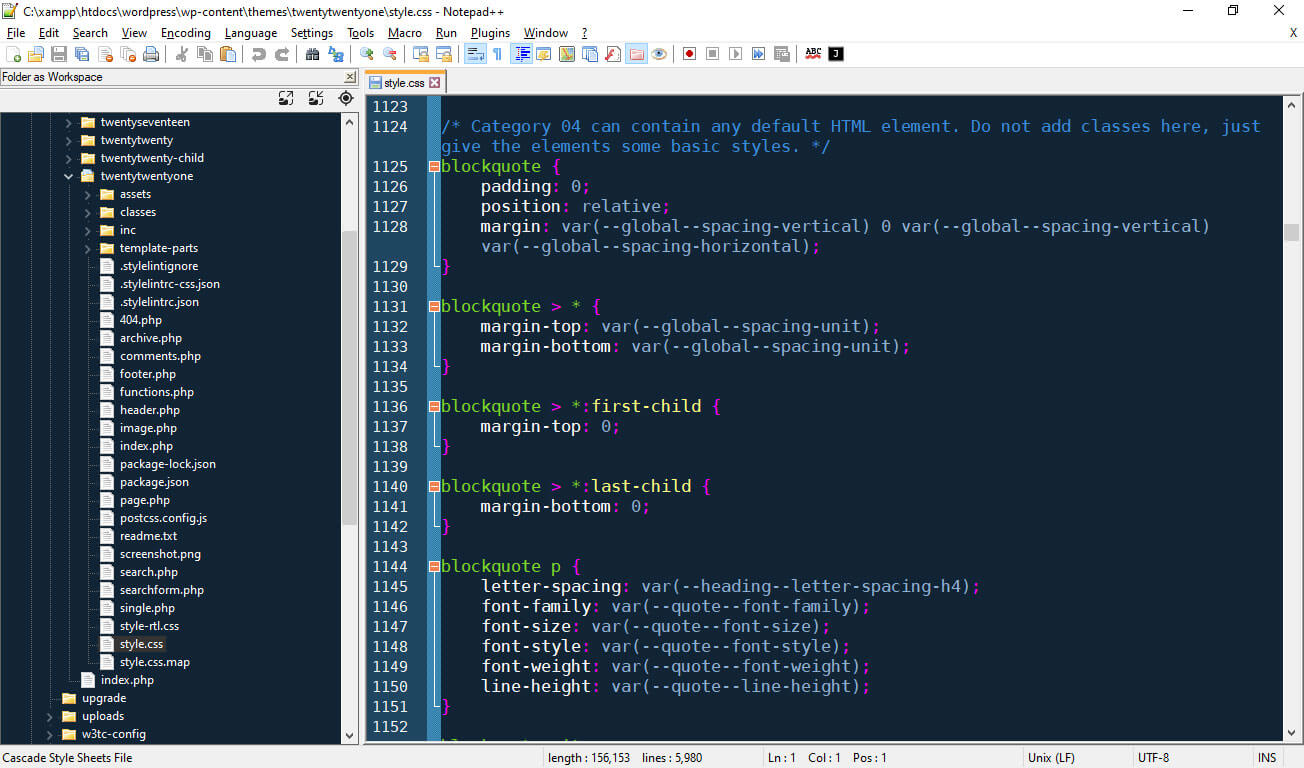The width and height of the screenshot is (1304, 768).
Task: Click the editor vertical scrollbar thumb
Action: [1291, 232]
